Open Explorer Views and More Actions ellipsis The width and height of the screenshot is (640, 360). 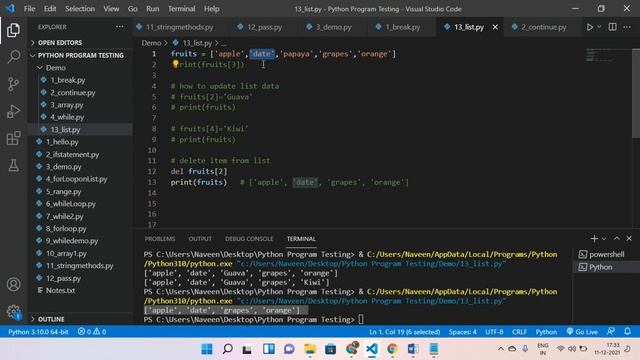pyautogui.click(x=119, y=27)
